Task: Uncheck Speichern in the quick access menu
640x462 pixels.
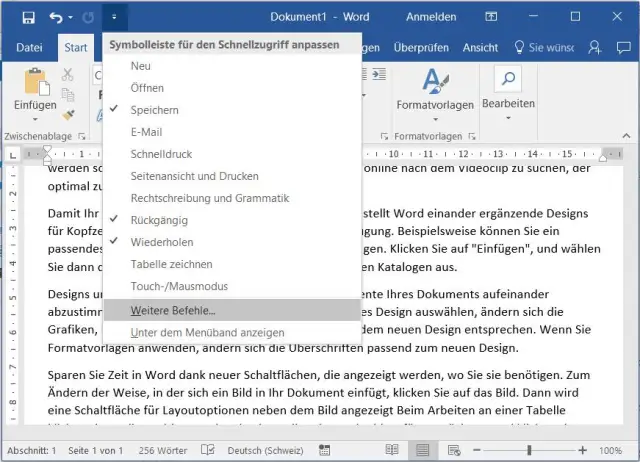Action: (x=154, y=109)
